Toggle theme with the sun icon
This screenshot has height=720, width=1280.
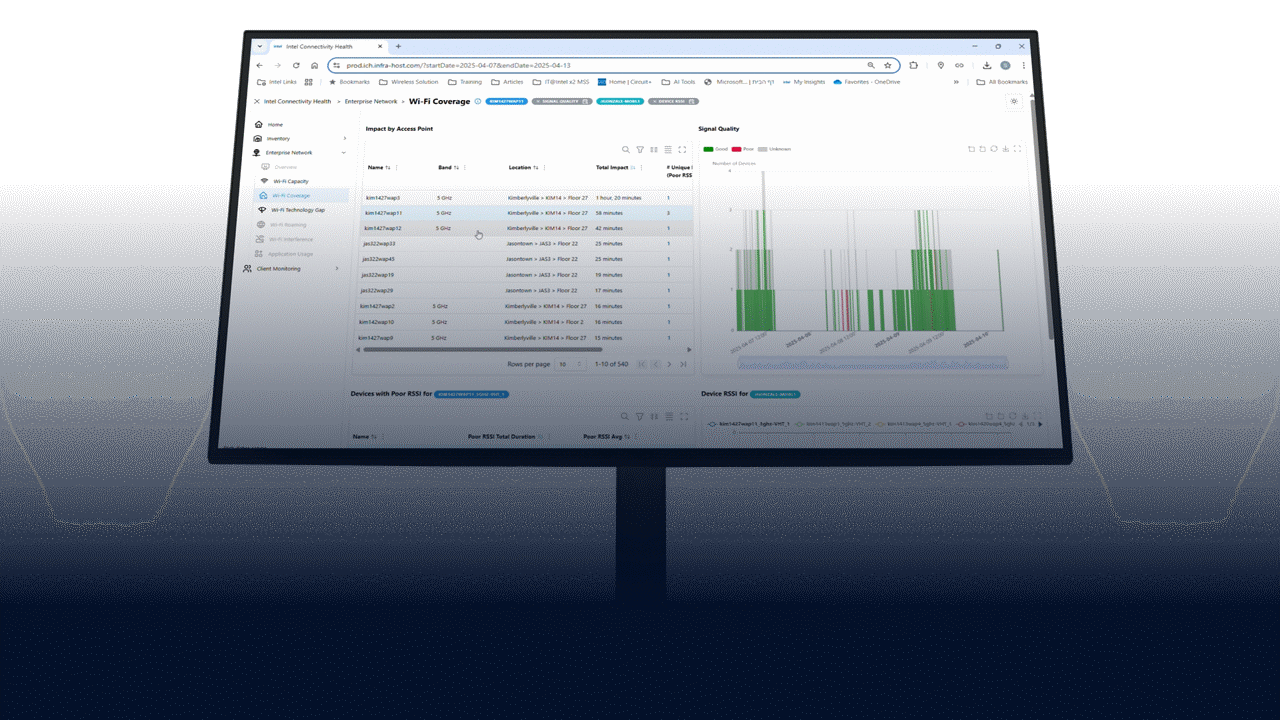pyautogui.click(x=1014, y=101)
